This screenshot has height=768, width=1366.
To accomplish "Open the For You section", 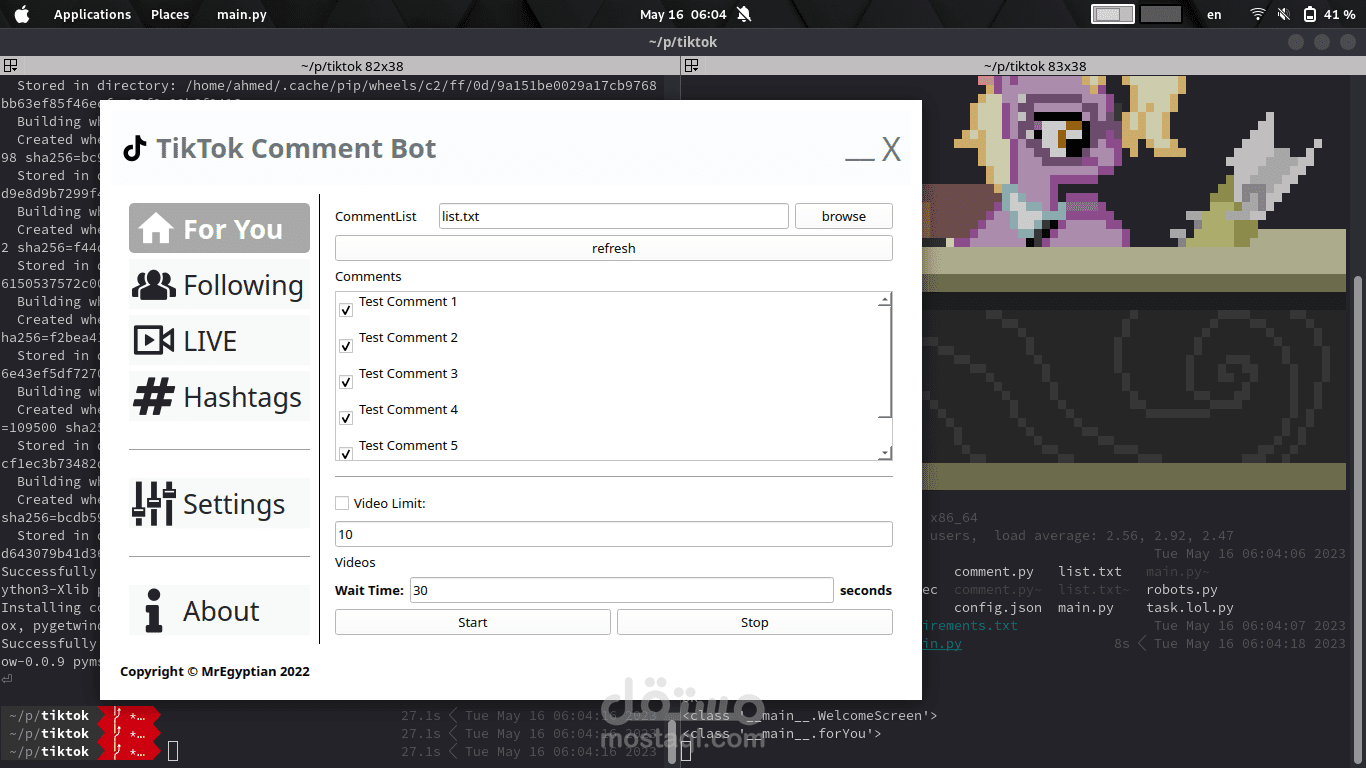I will 219,229.
